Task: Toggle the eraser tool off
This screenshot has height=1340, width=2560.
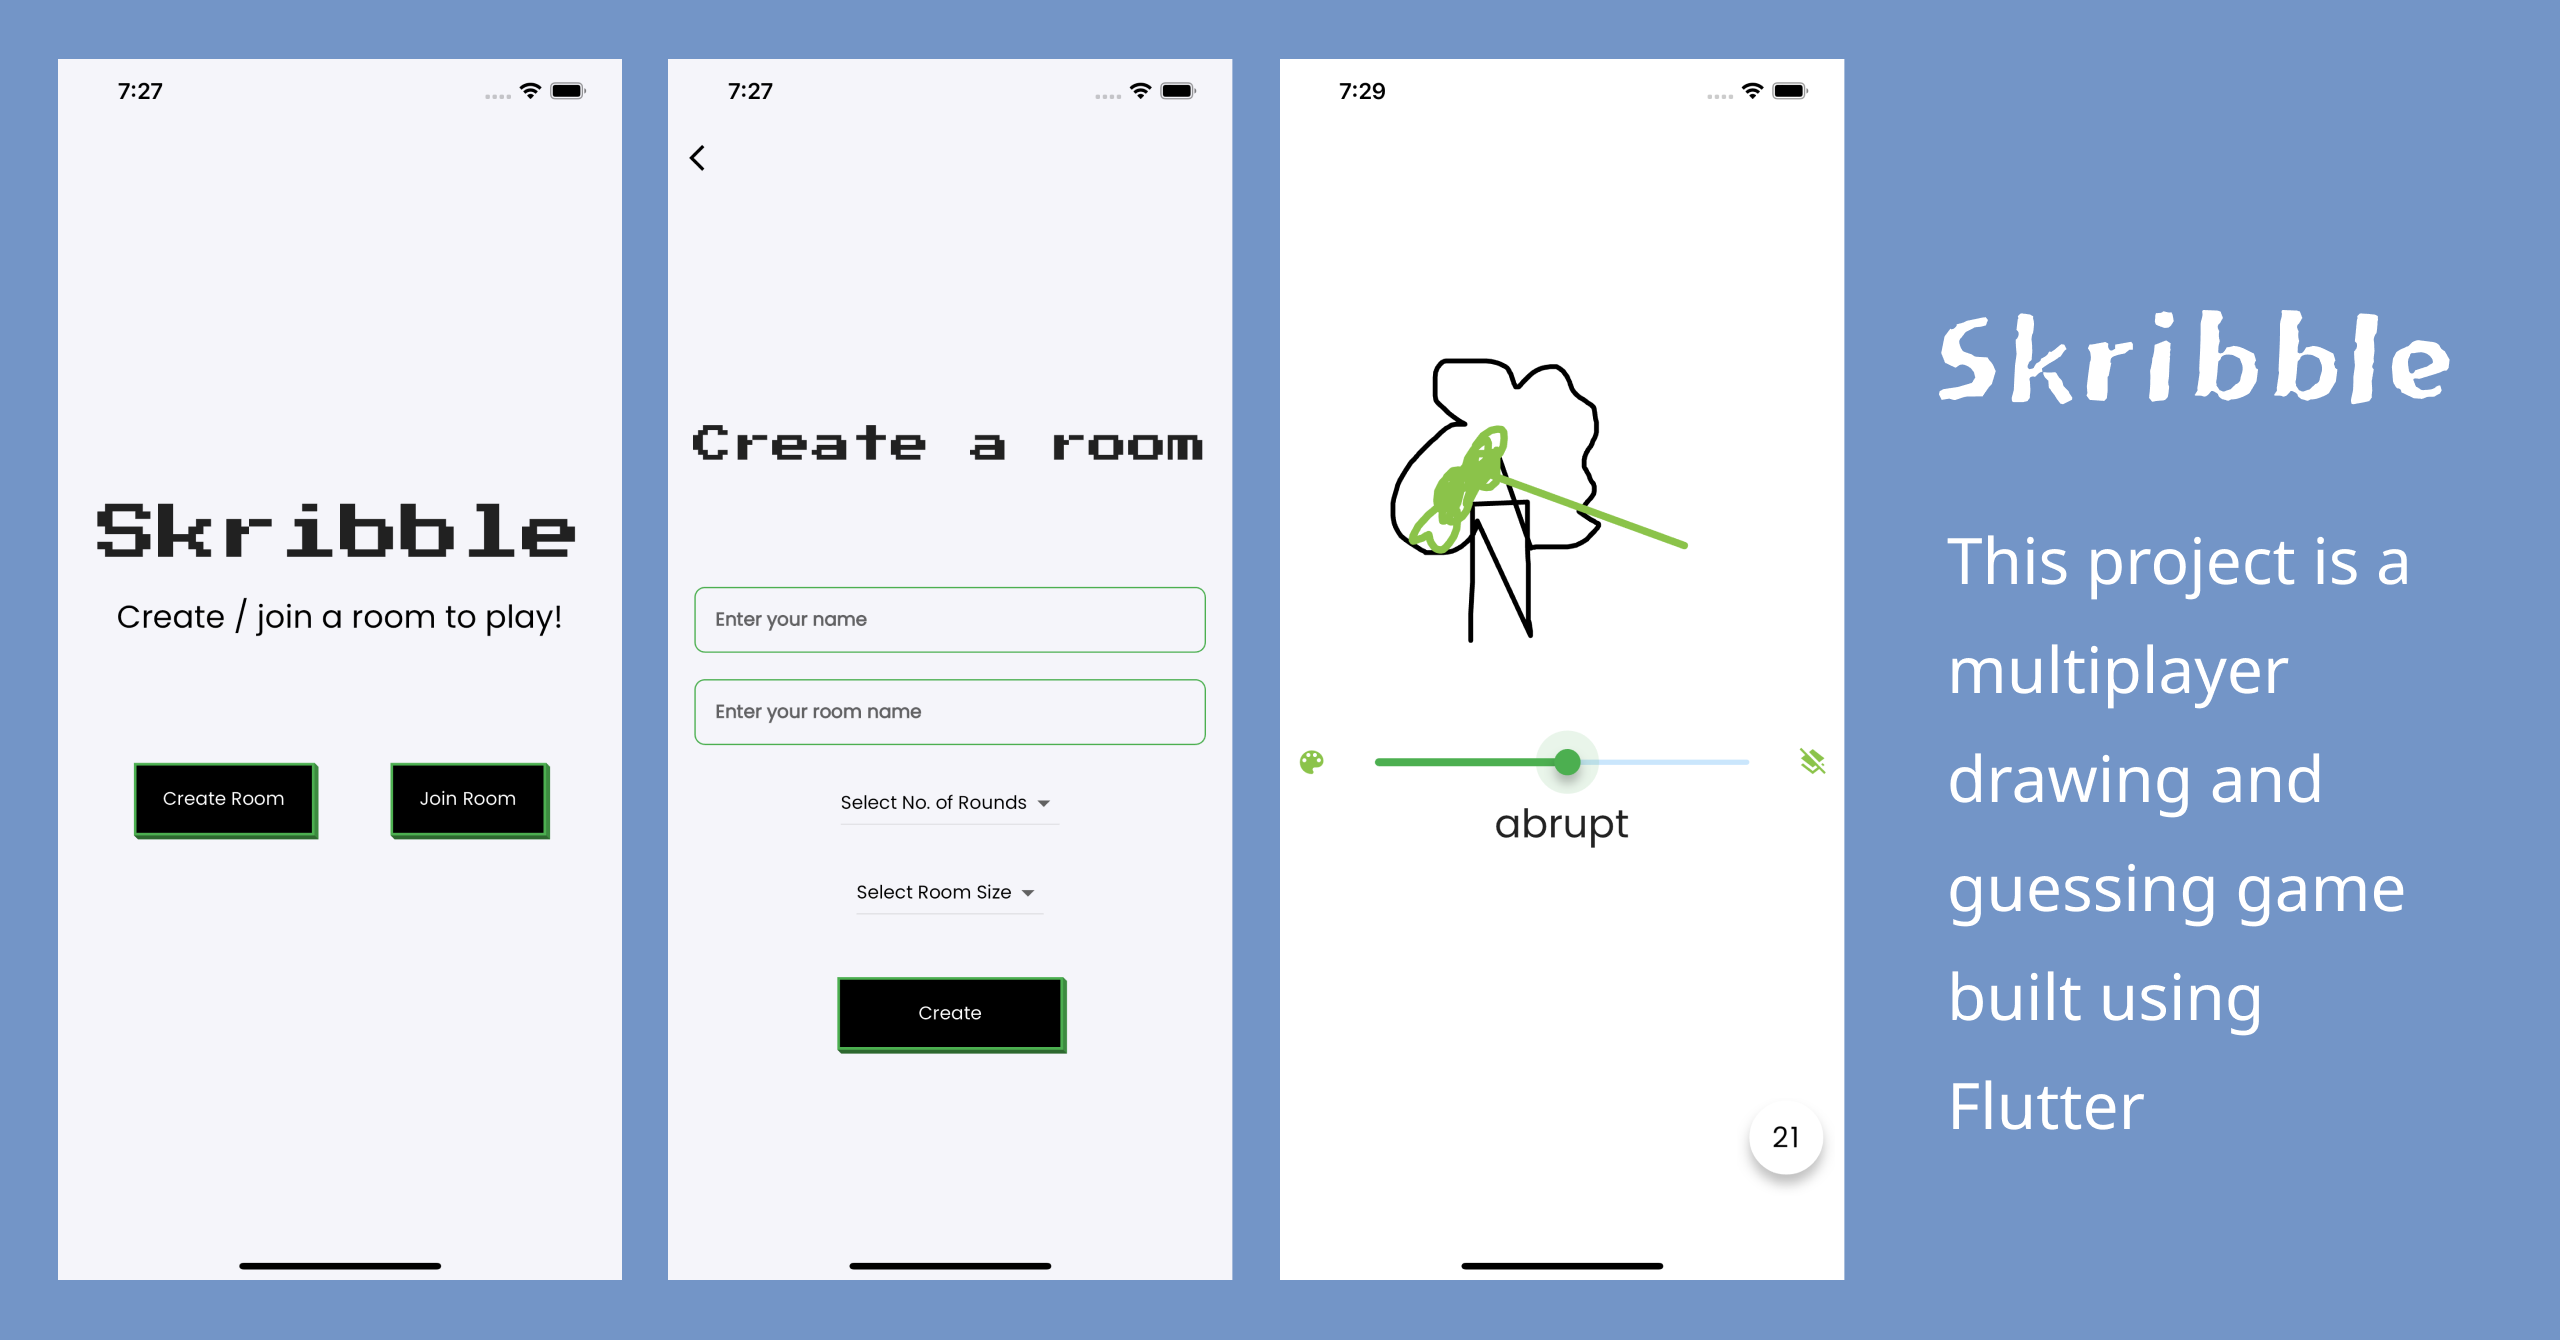Action: pyautogui.click(x=1812, y=762)
